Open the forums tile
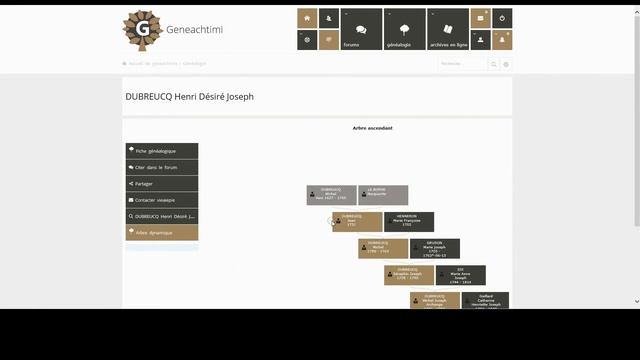 (x=361, y=29)
